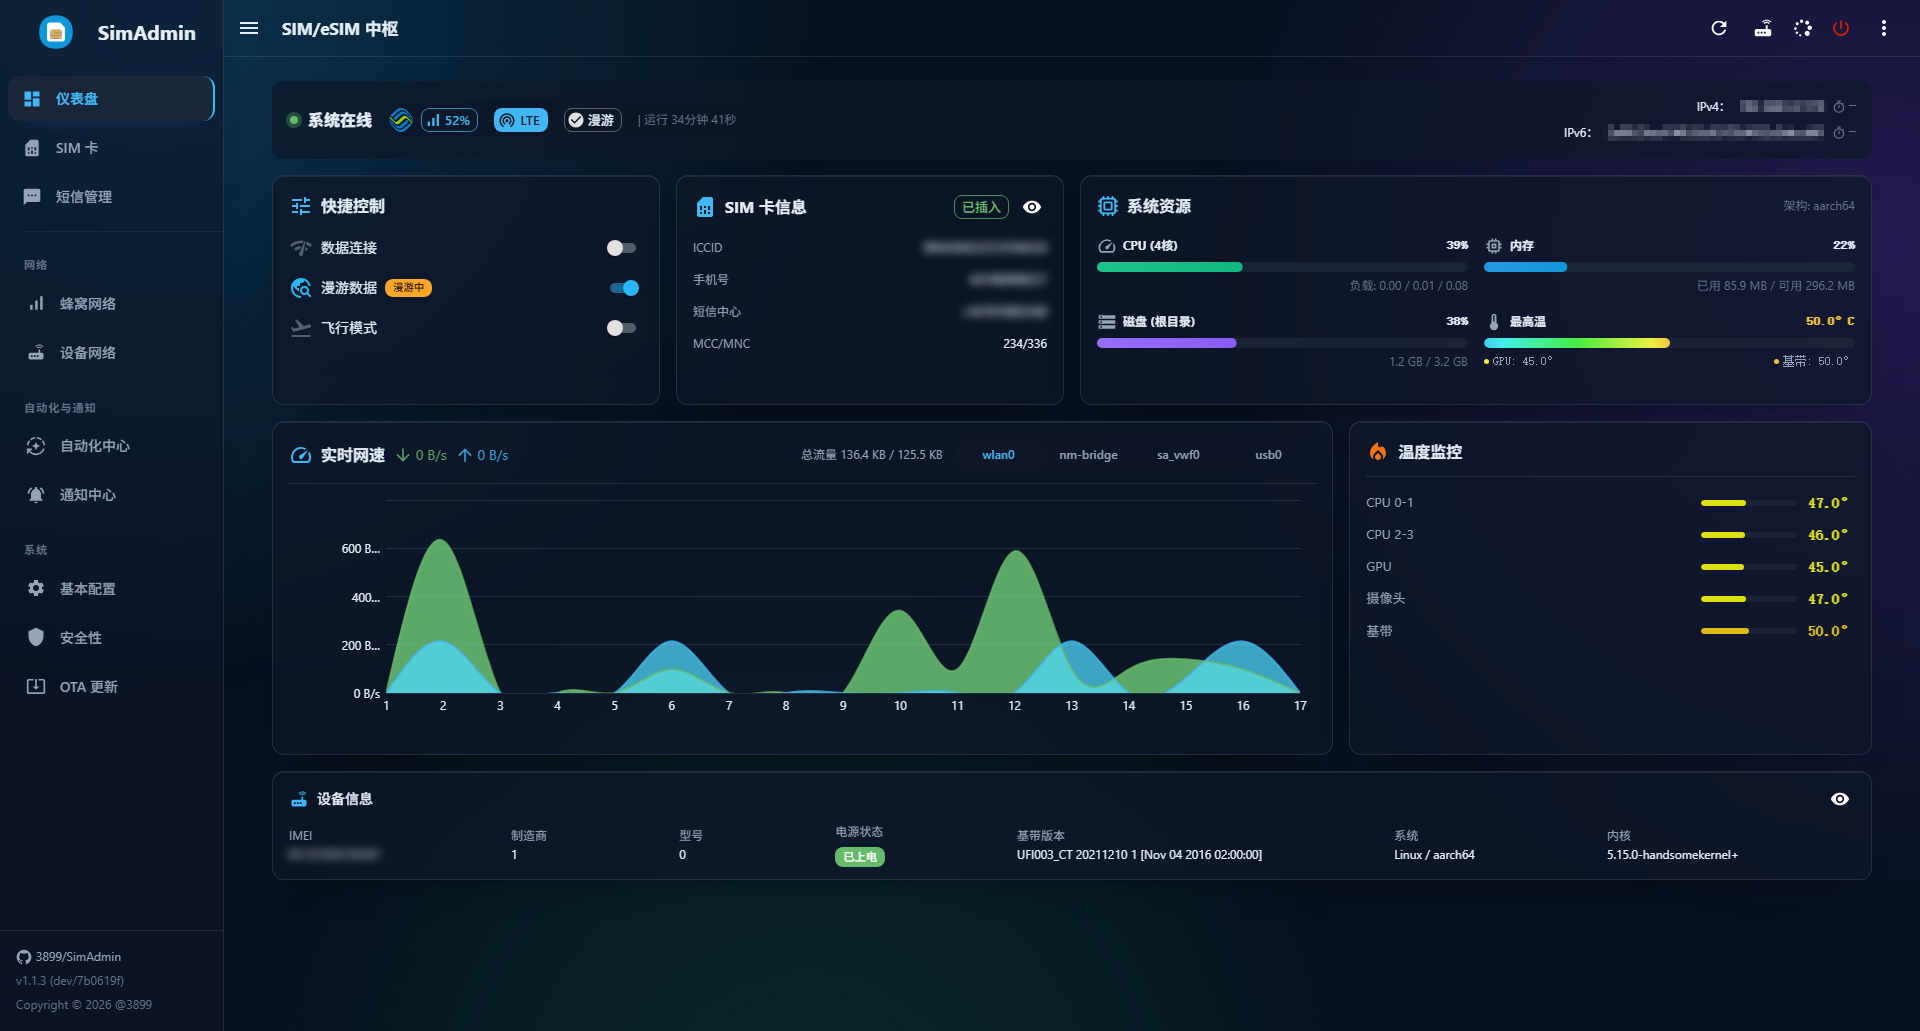Click the LTE network badge
This screenshot has height=1031, width=1920.
521,120
